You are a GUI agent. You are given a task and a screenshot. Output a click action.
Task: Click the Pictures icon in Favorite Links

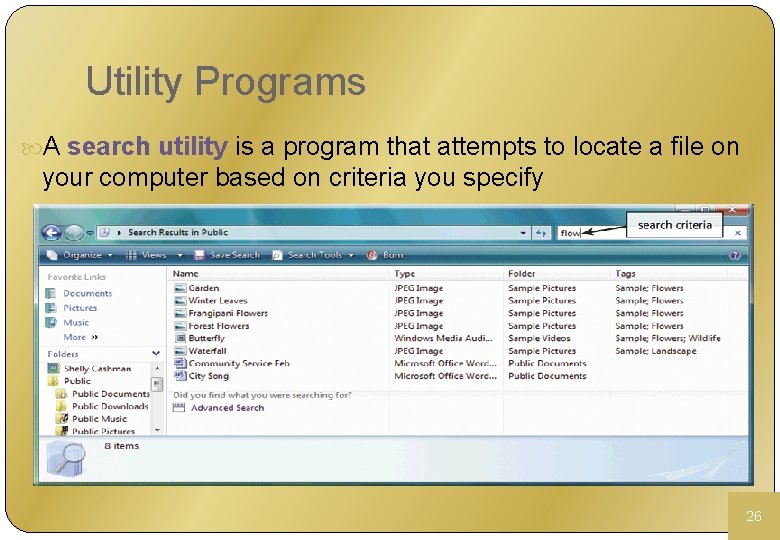pos(51,308)
